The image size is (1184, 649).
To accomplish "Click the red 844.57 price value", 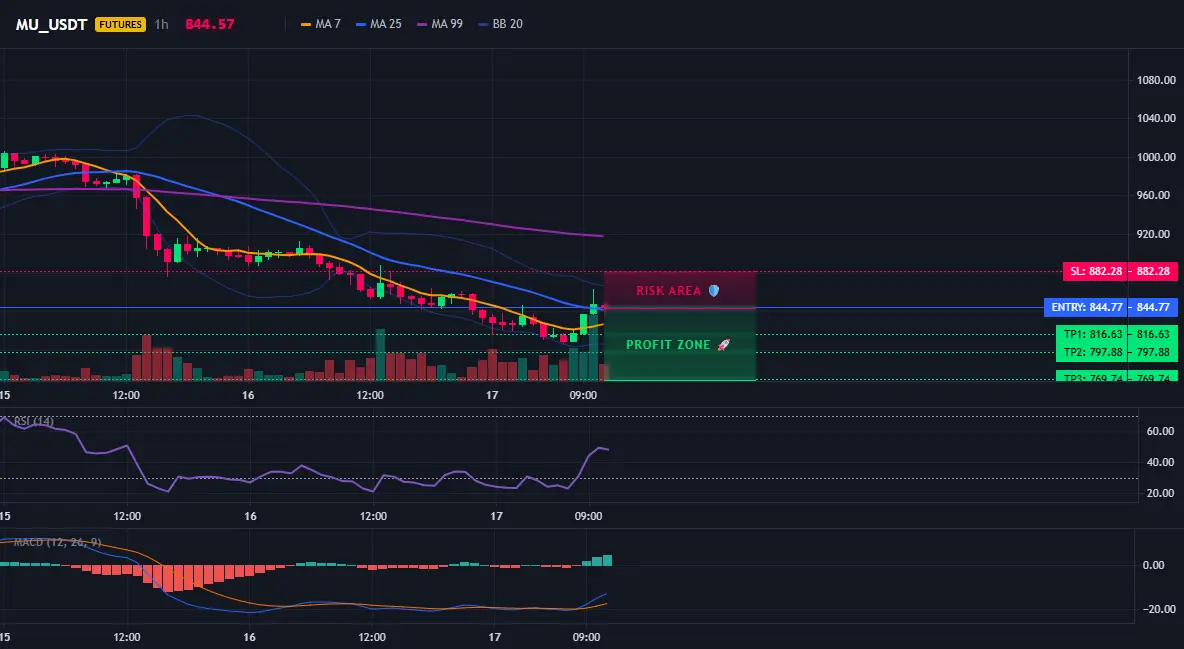I will coord(210,24).
